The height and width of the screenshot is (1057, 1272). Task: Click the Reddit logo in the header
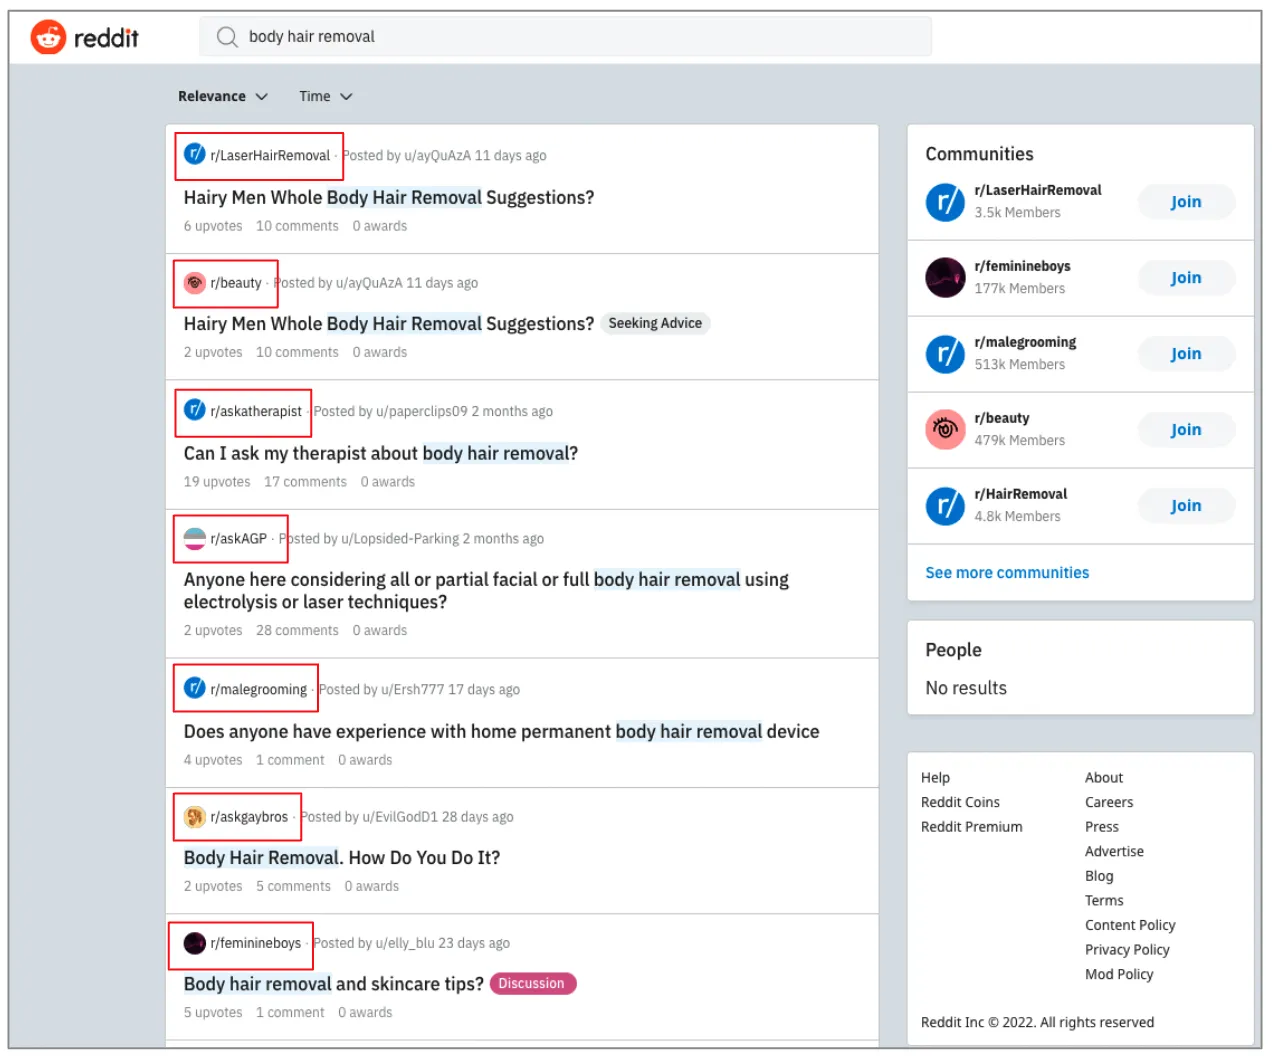pyautogui.click(x=84, y=38)
